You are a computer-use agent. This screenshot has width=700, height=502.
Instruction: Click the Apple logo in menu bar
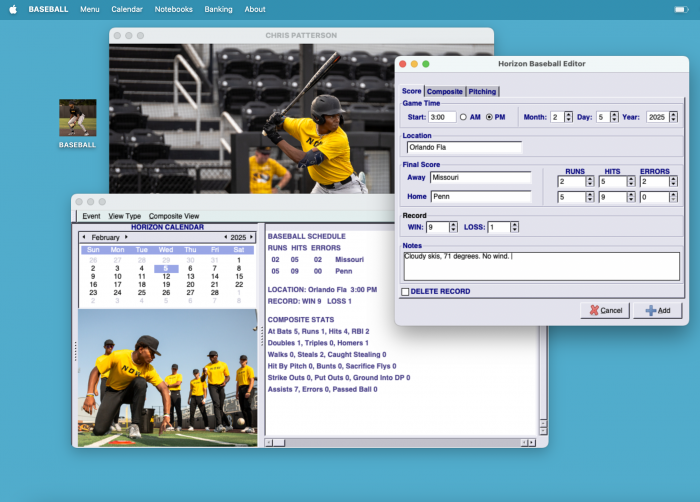tap(13, 9)
